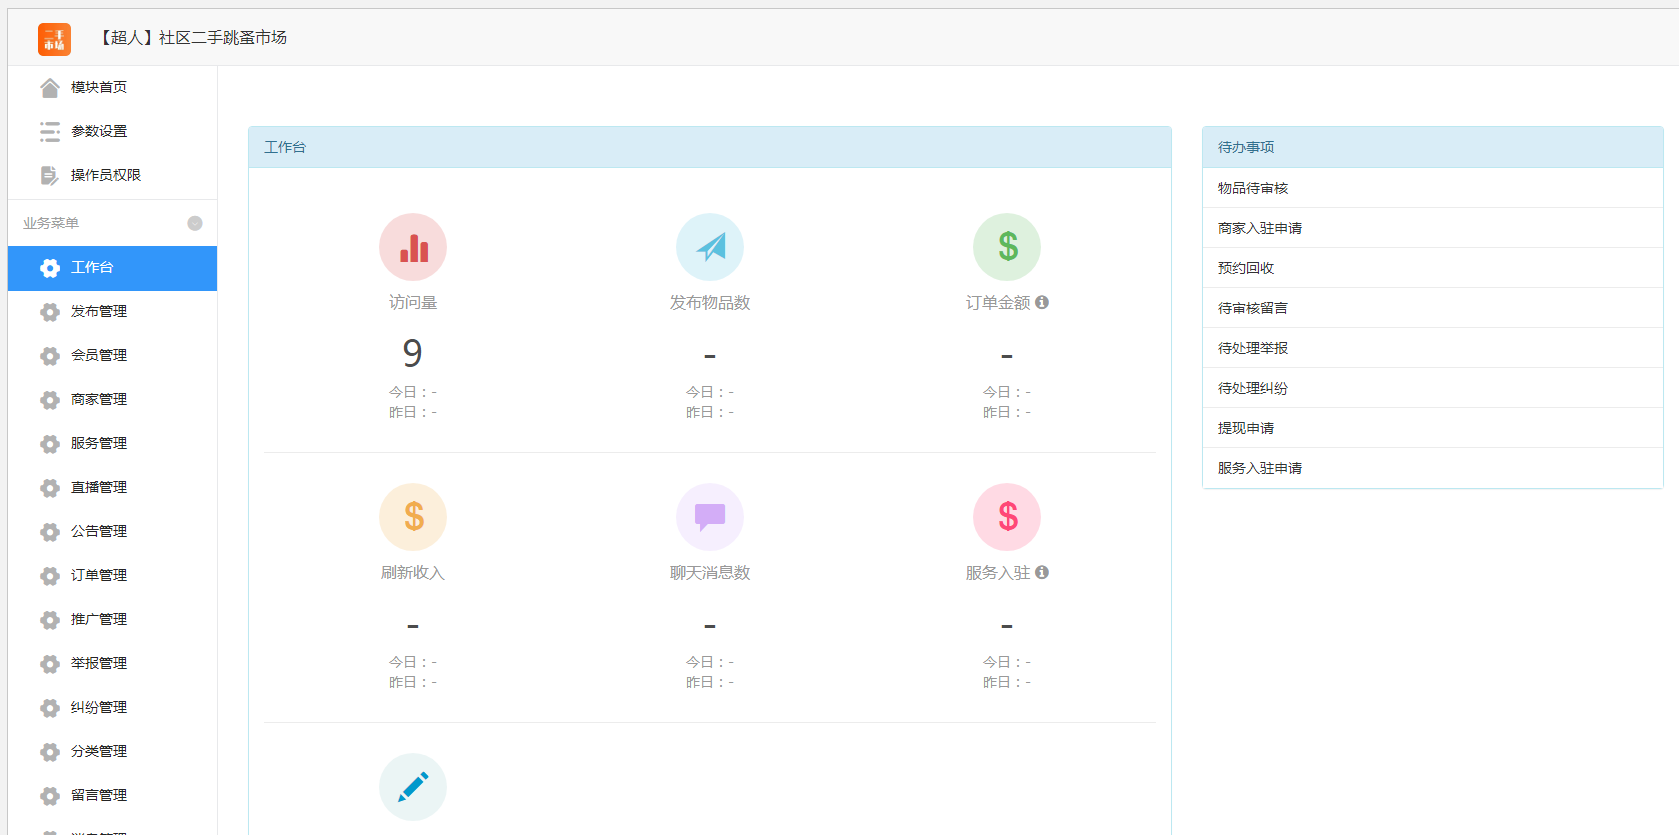Click the gear icon beside 举报管理
Screen dimensions: 1679x835
click(x=50, y=664)
